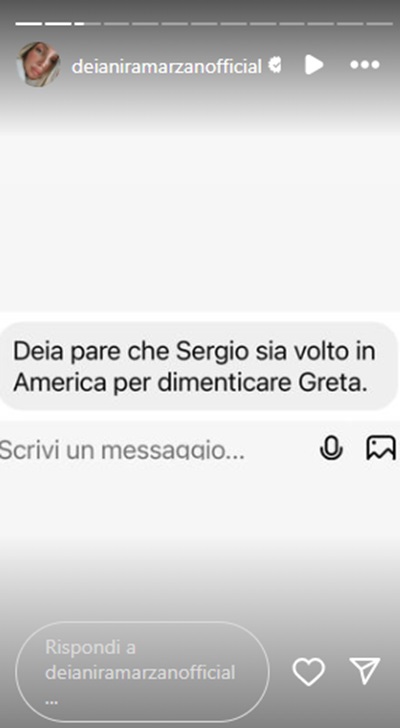Viewport: 400px width, 728px height.
Task: Jump to the second story progress segment
Action: 58,23
